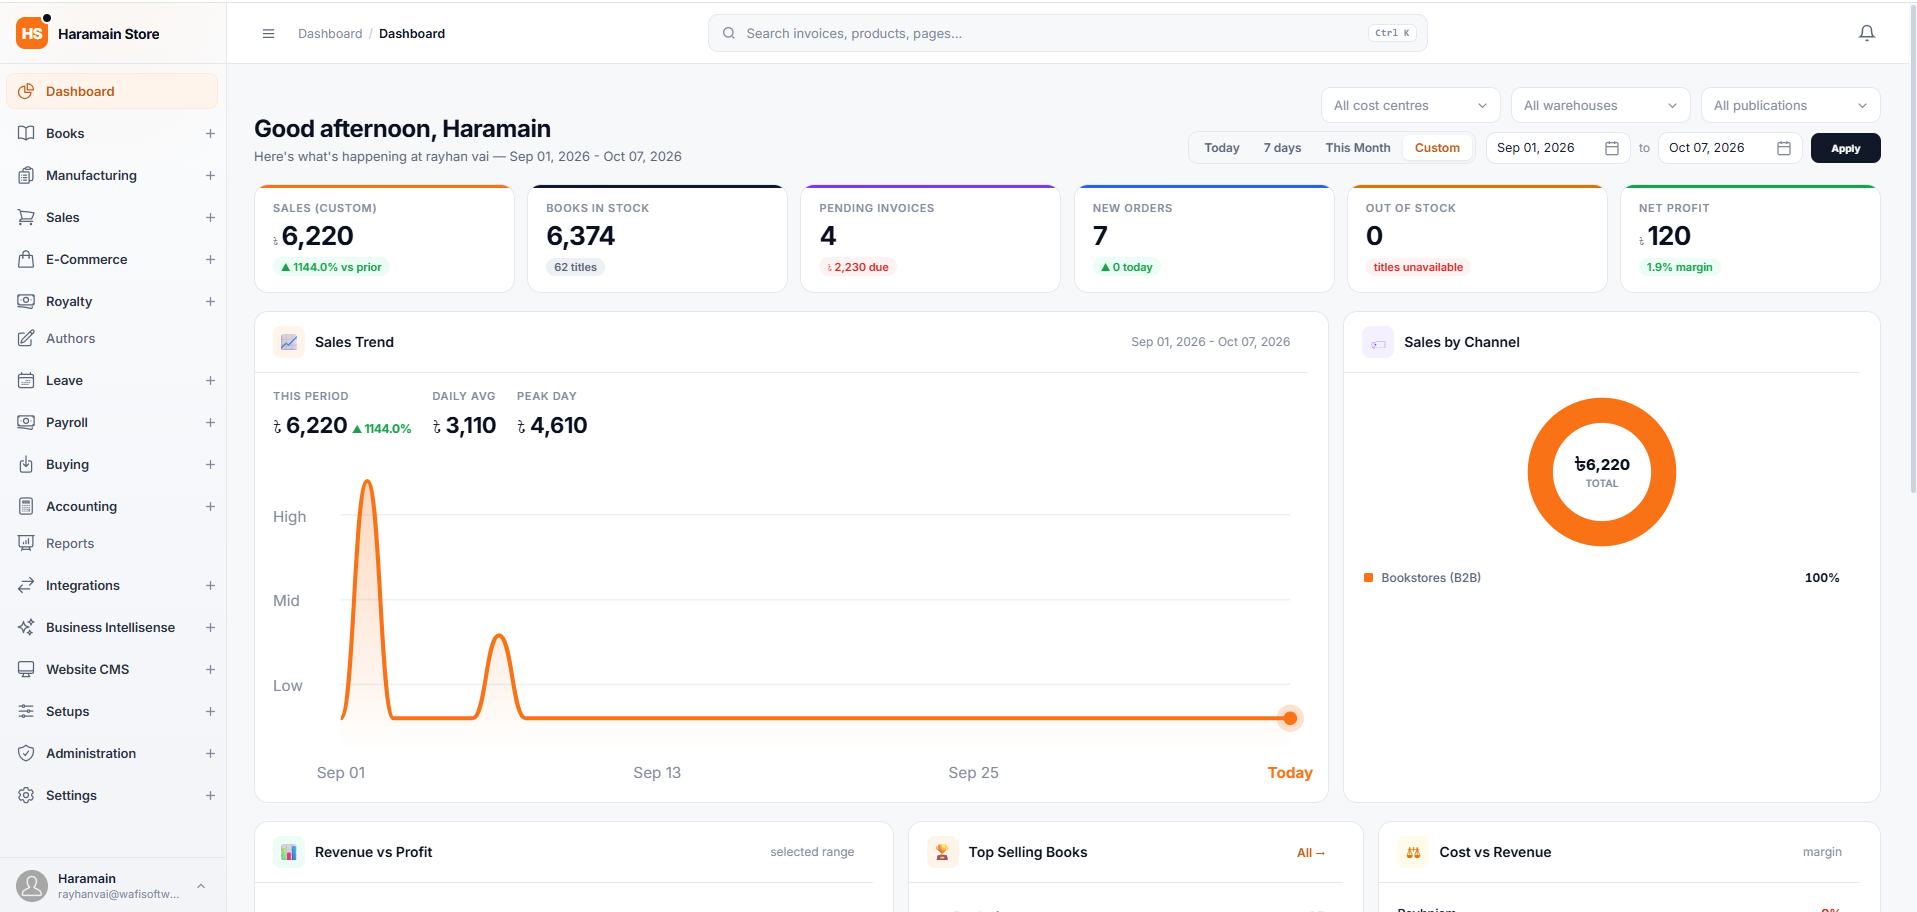1917x912 pixels.
Task: Click the Royalty sidebar icon
Action: (26, 301)
